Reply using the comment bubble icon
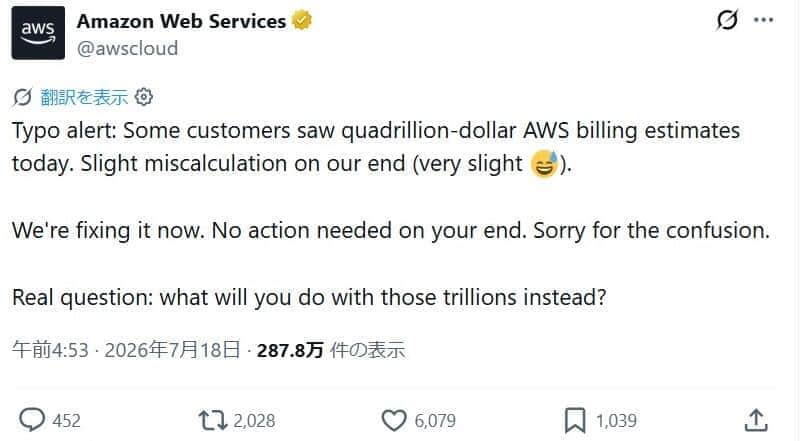Screen dimensions: 805x441 coord(32,420)
